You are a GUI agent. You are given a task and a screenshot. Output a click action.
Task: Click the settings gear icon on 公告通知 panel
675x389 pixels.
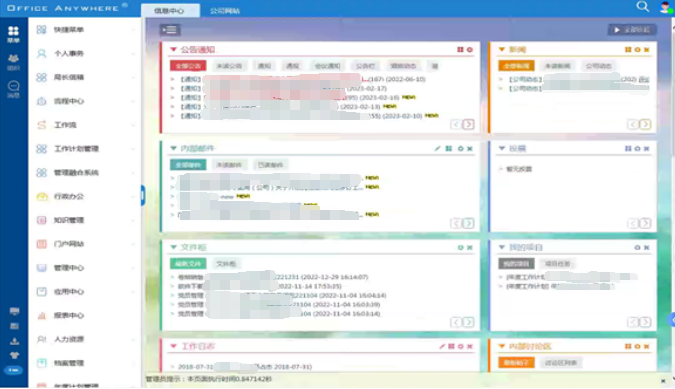[x=470, y=50]
